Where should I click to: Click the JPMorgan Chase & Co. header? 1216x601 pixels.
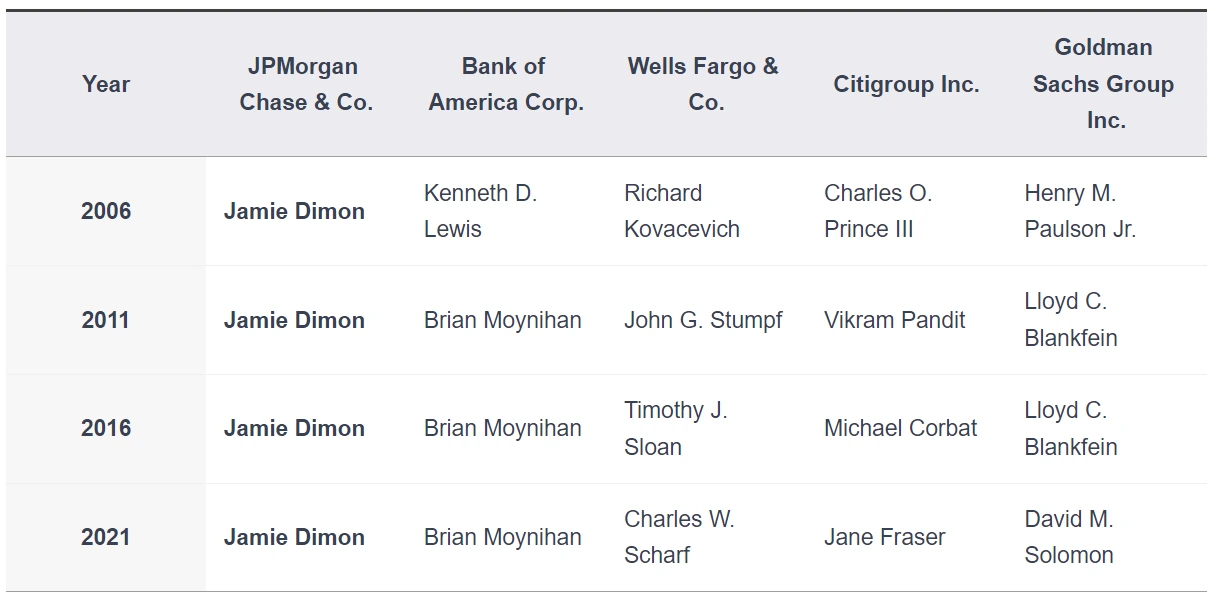pyautogui.click(x=306, y=84)
